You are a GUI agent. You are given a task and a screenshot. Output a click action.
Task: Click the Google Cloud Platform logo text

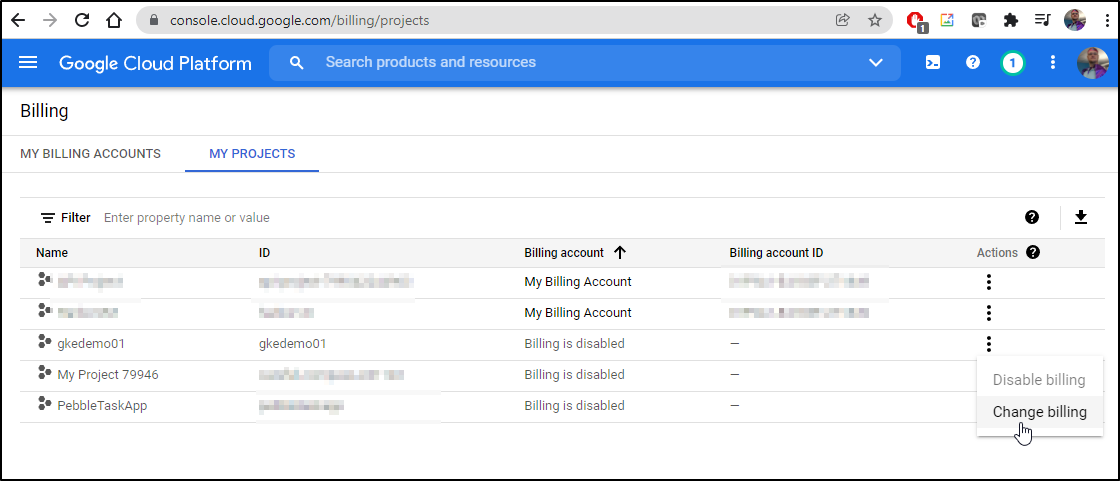pos(155,63)
